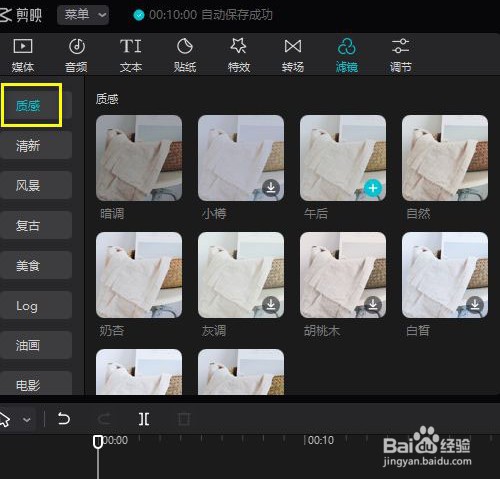Click the 质感 section heading text

107,99
